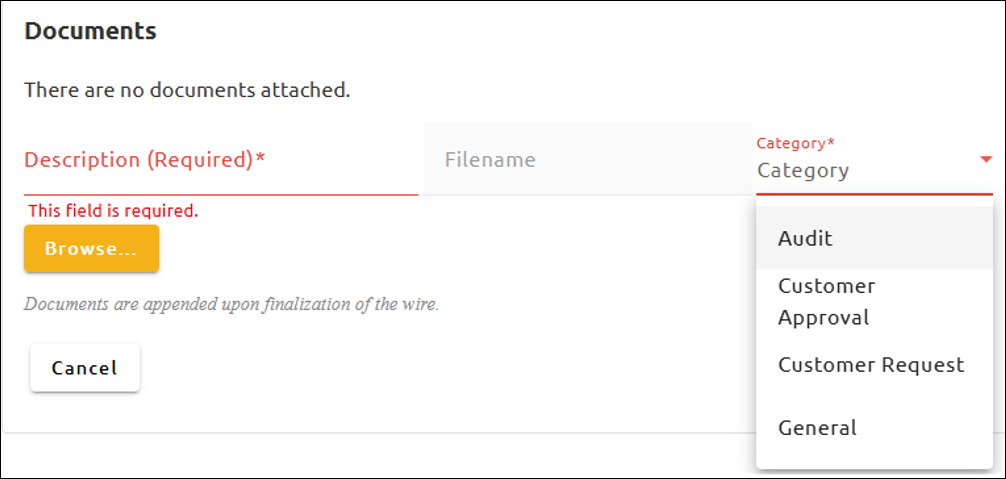Viewport: 1006px width, 479px height.
Task: Click the 'This field is required.' error
Action: point(113,211)
